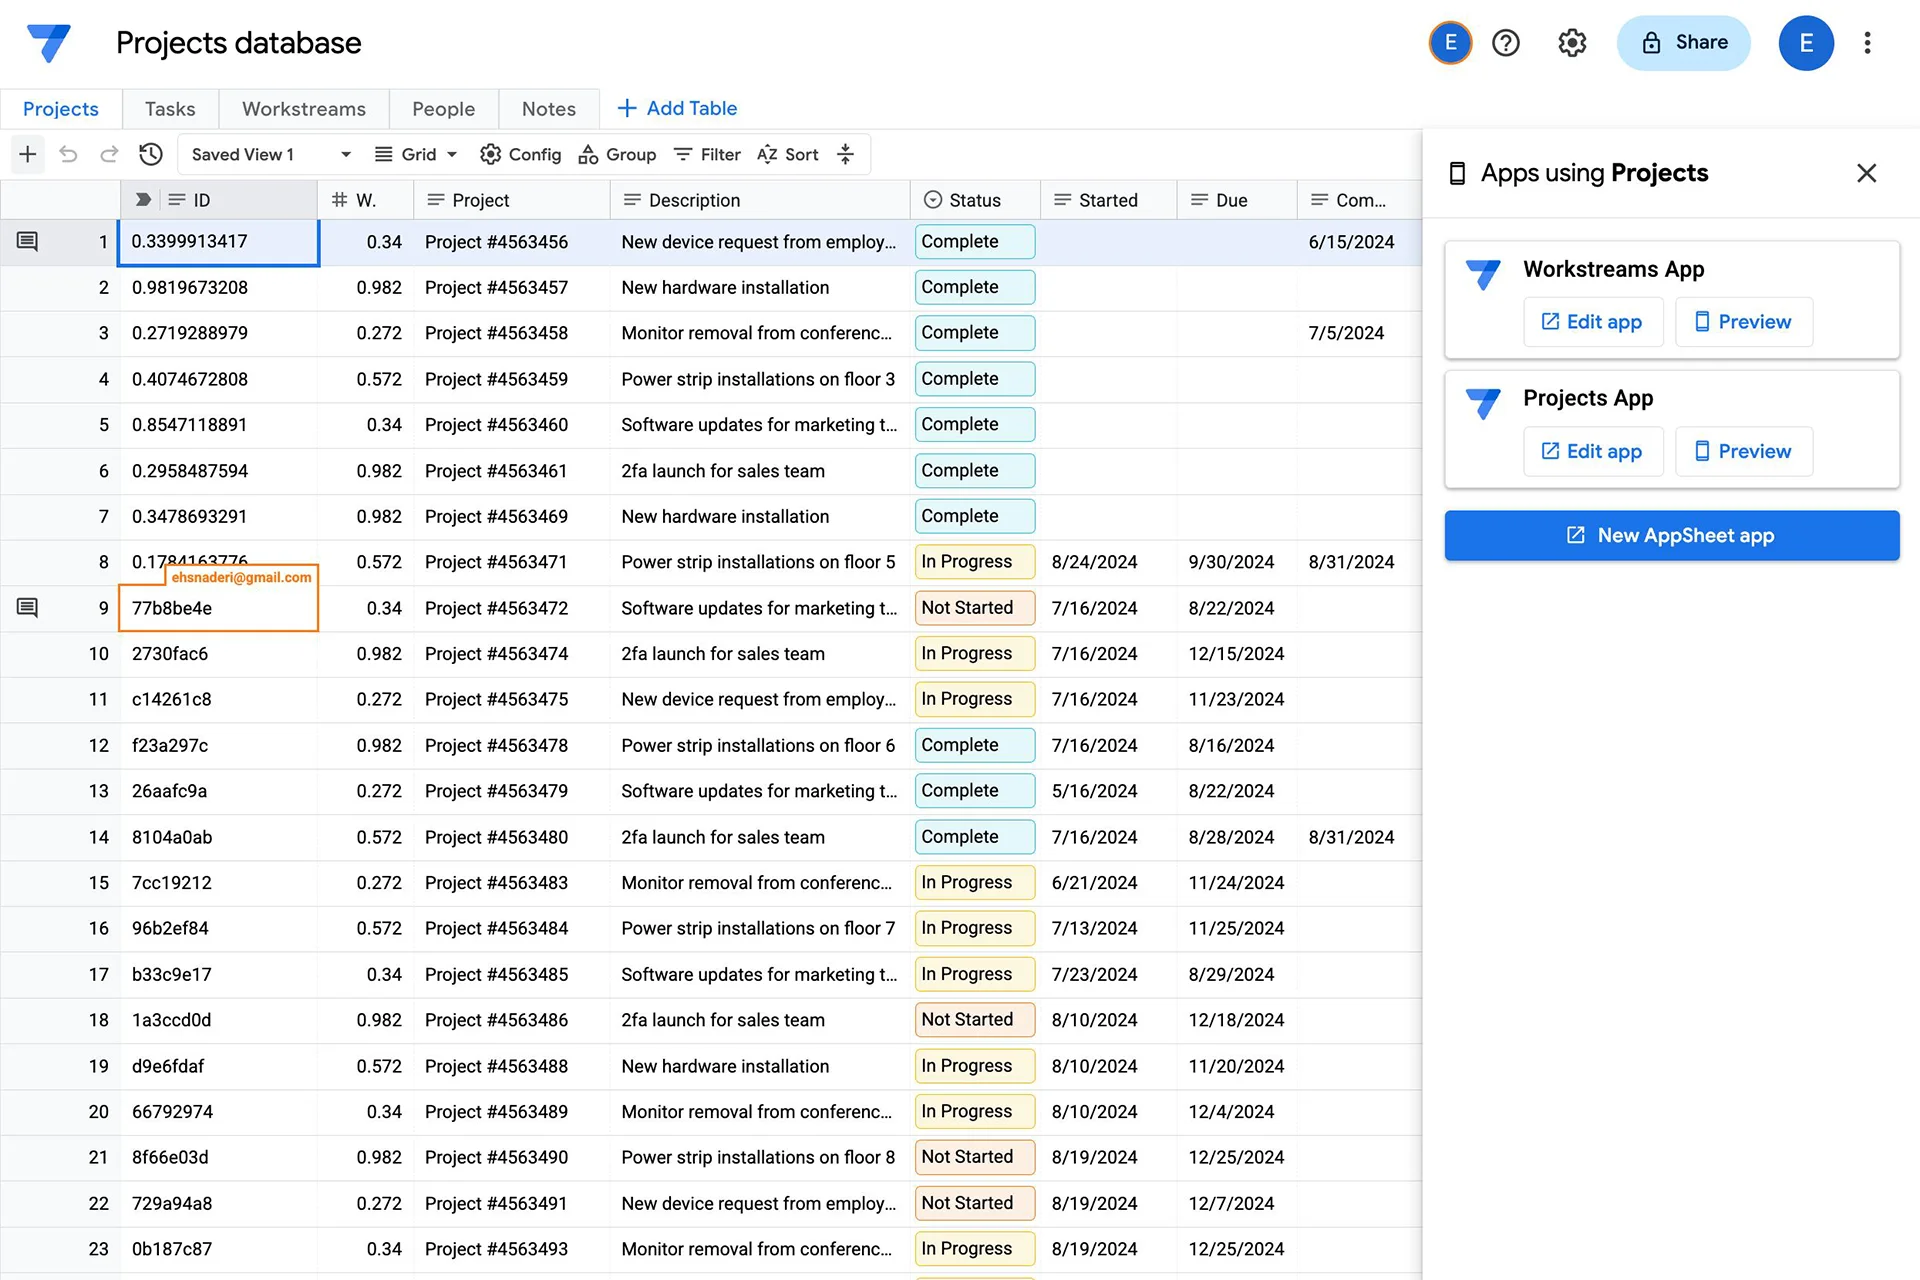
Task: Click the orange-ringed E collaborator avatar
Action: click(1450, 43)
